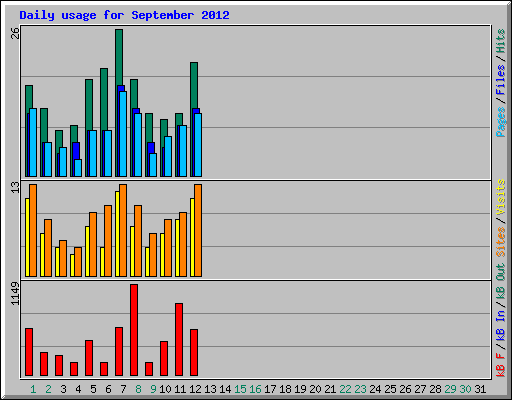This screenshot has height=400, width=512.
Task: Click the tallest red kB bar for day 8
Action: 134,330
